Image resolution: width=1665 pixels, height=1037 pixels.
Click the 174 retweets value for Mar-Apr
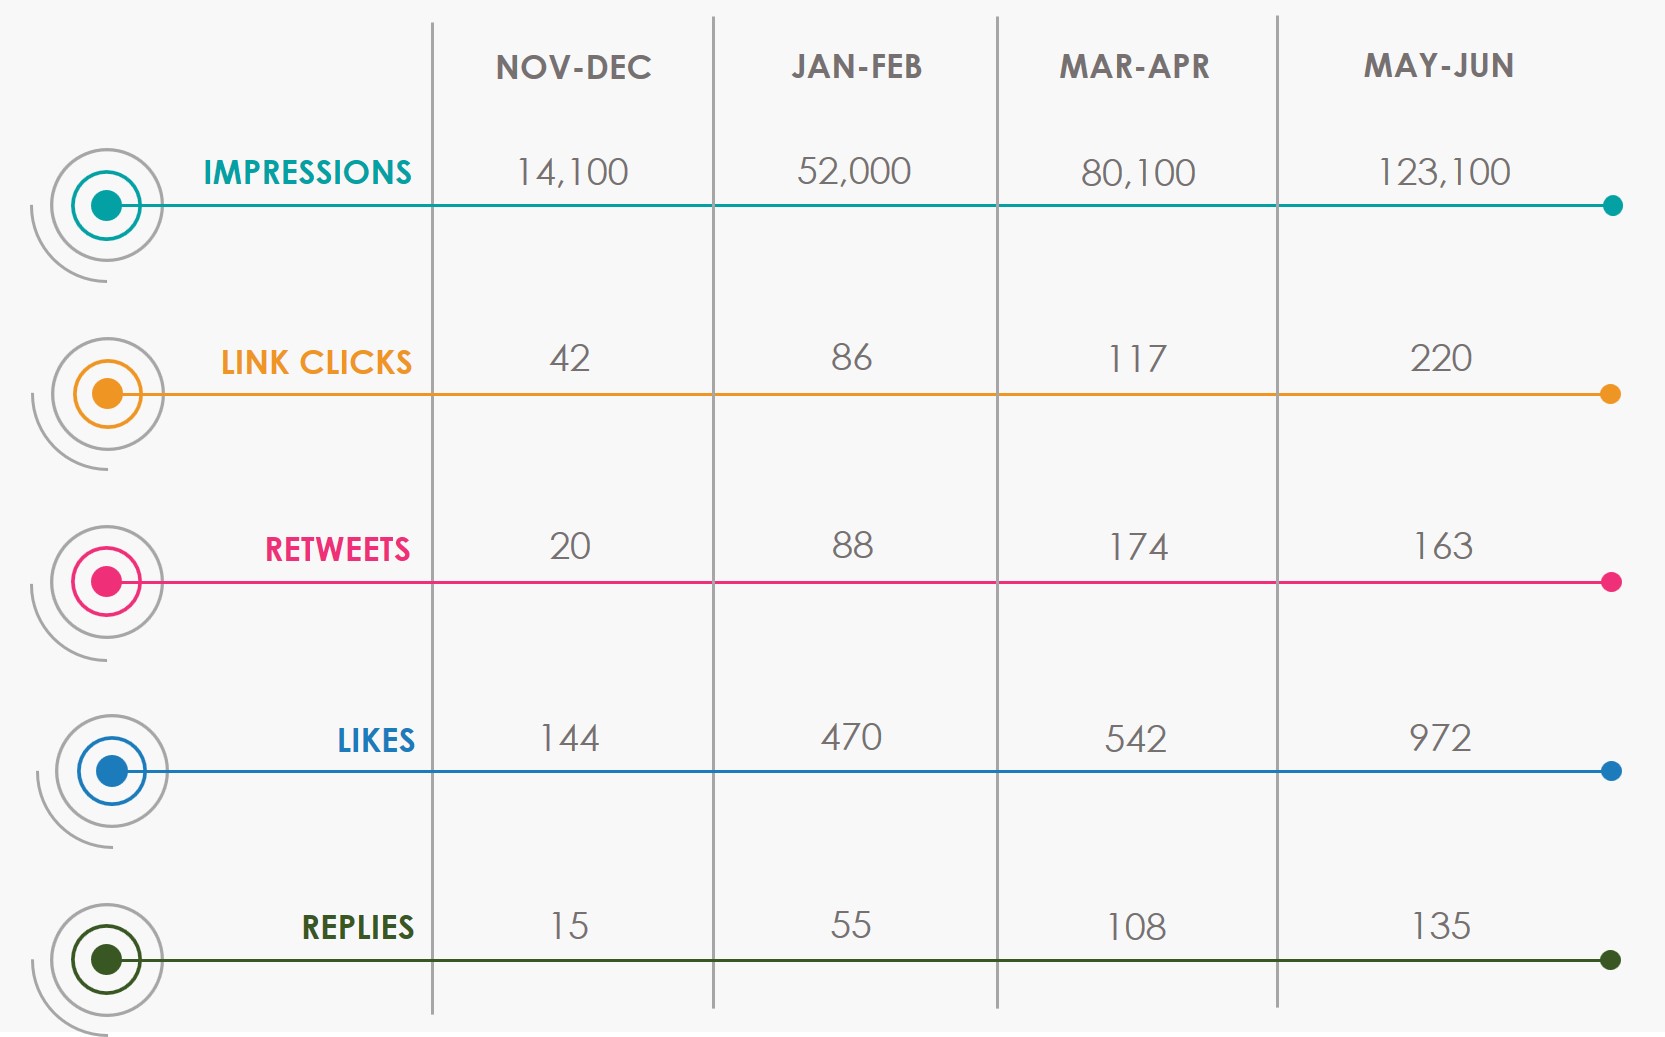coord(1138,547)
